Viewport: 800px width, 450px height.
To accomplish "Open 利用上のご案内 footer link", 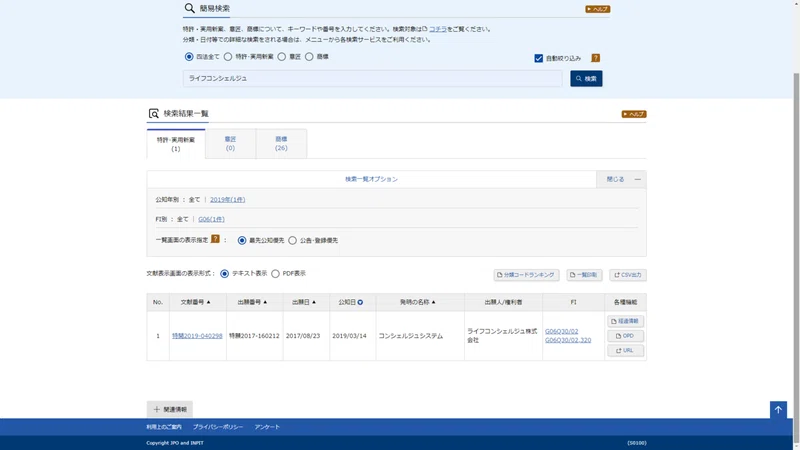I will (x=164, y=427).
